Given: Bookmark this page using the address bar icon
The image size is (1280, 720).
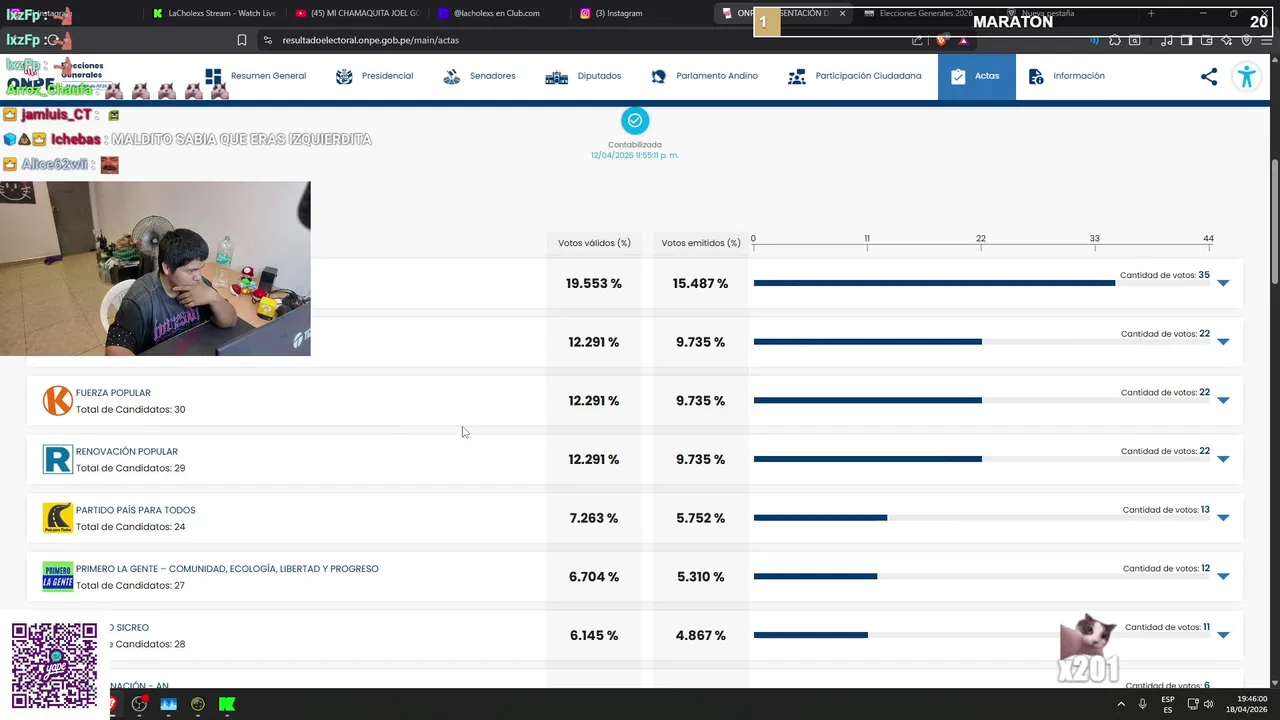Looking at the screenshot, I should [242, 40].
